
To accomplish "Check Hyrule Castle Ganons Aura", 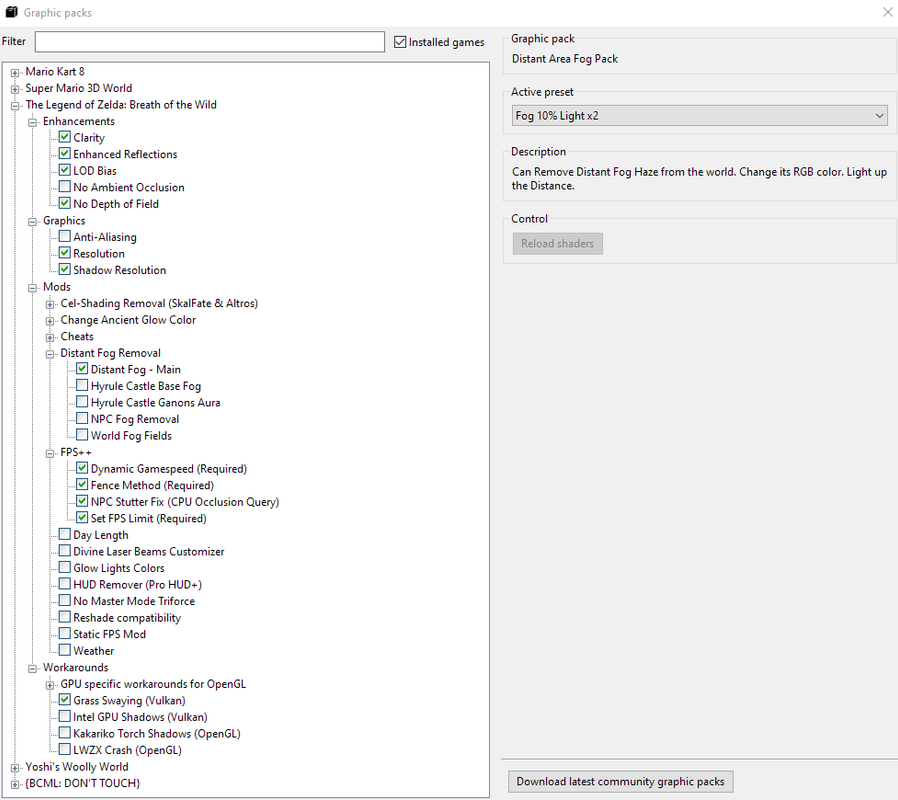I will (x=82, y=402).
